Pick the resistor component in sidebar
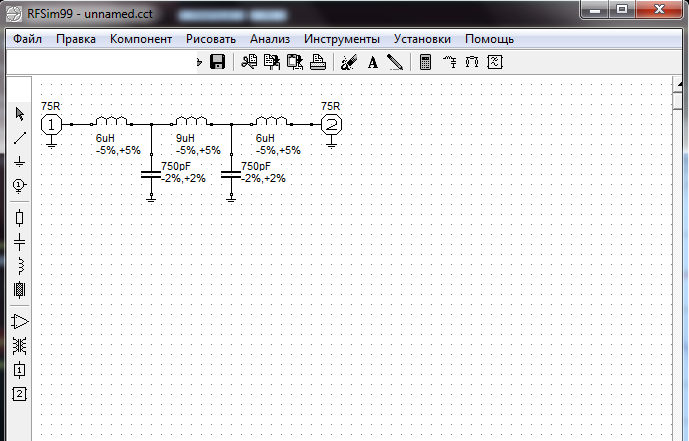 pyautogui.click(x=19, y=217)
